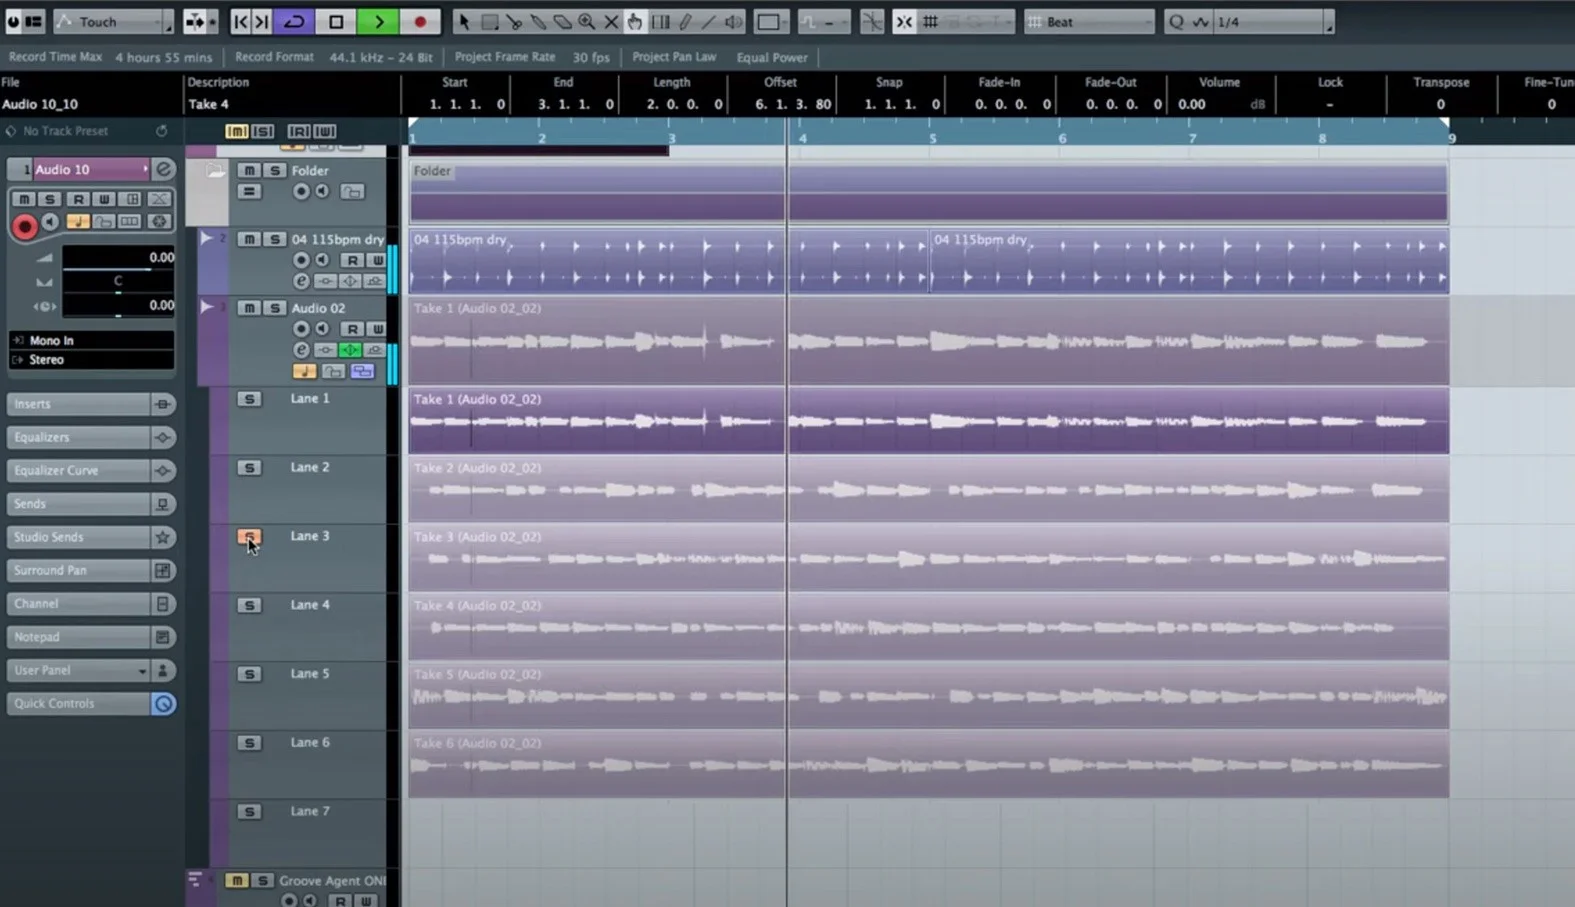Screen dimensions: 1575x907
Task: Toggle Cycle loop mode
Action: (x=295, y=21)
